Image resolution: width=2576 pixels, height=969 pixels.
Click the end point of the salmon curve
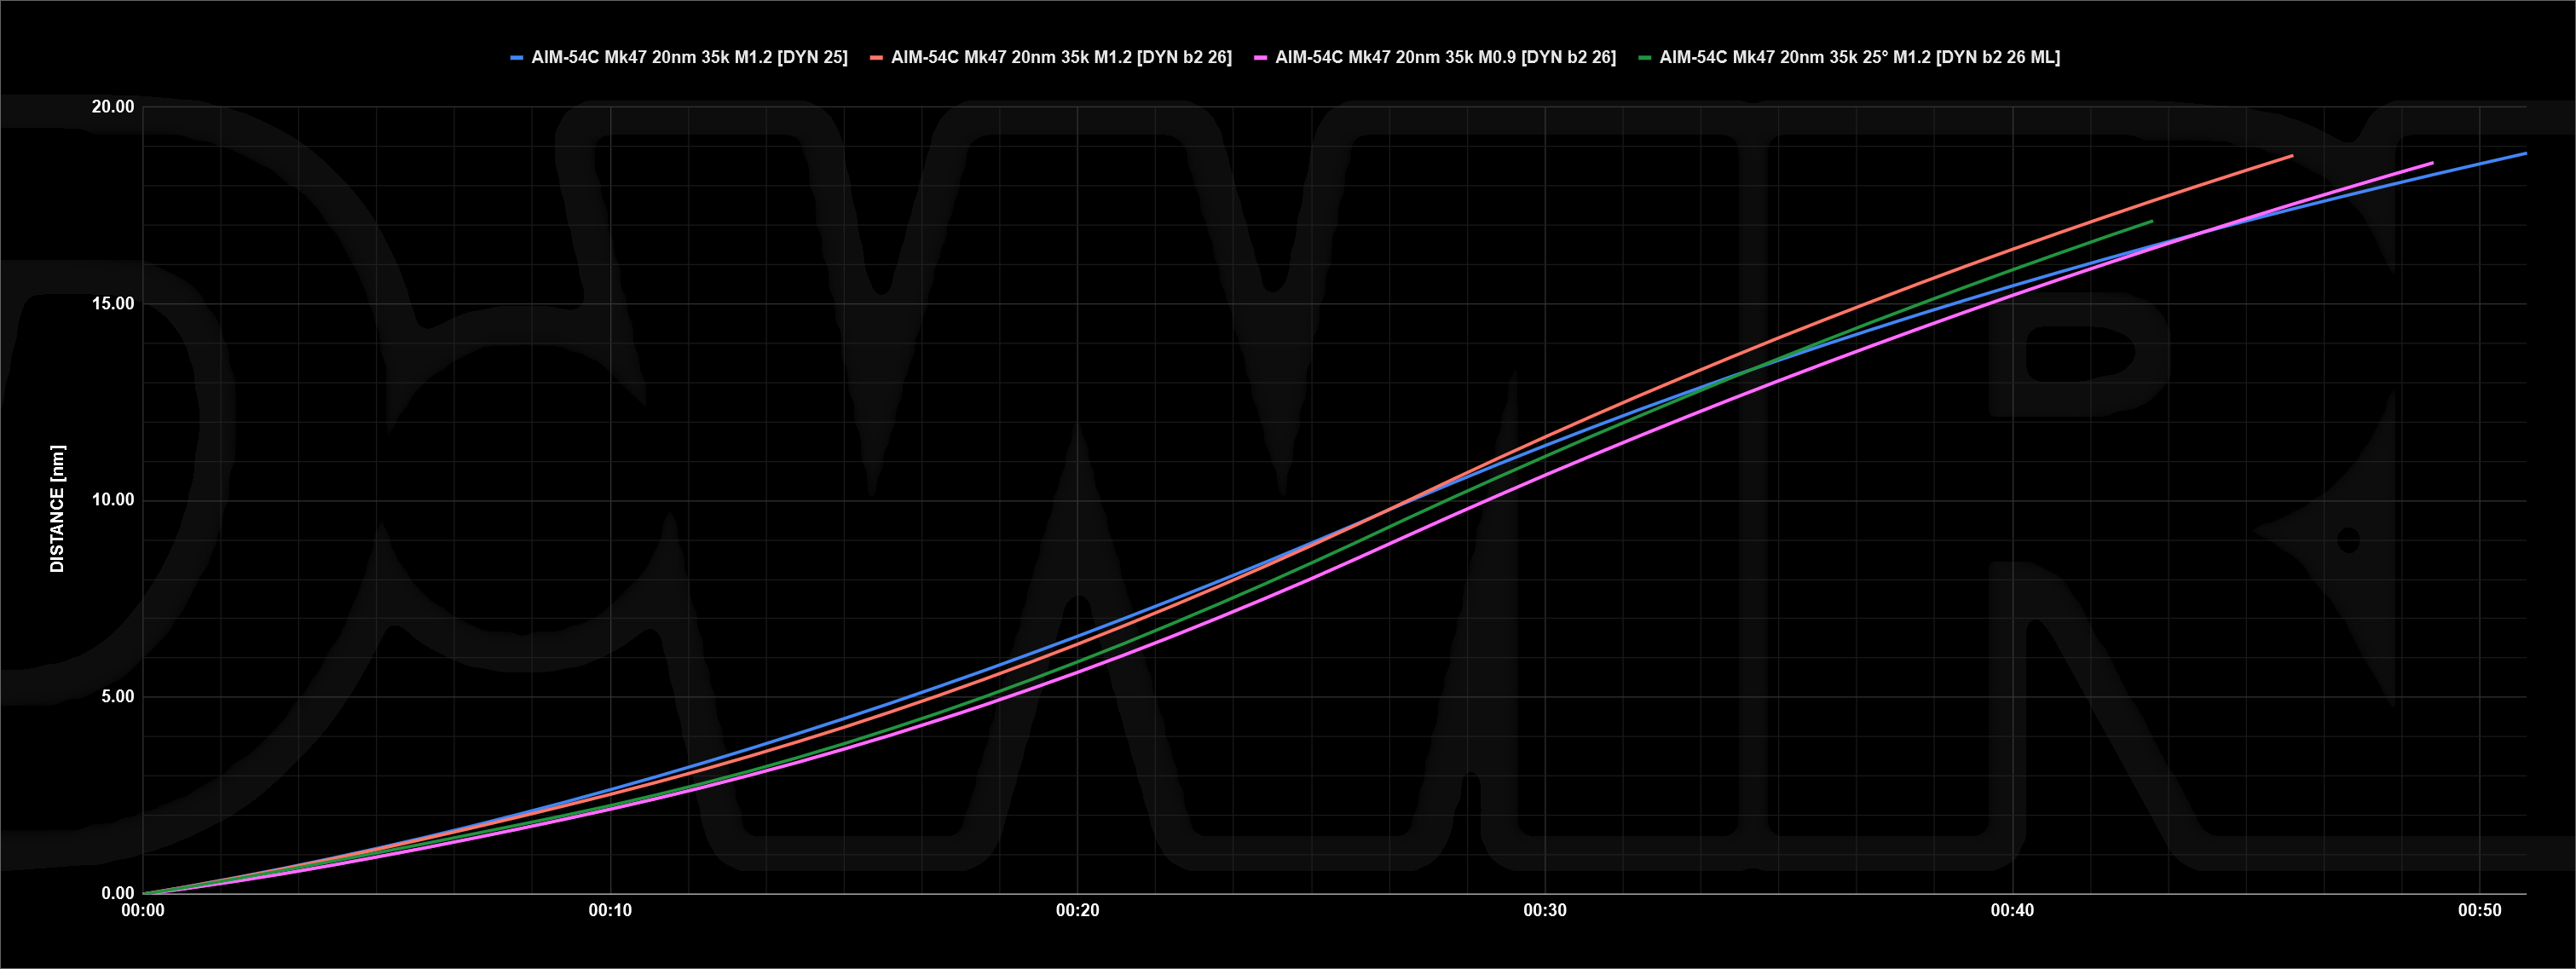point(2292,155)
